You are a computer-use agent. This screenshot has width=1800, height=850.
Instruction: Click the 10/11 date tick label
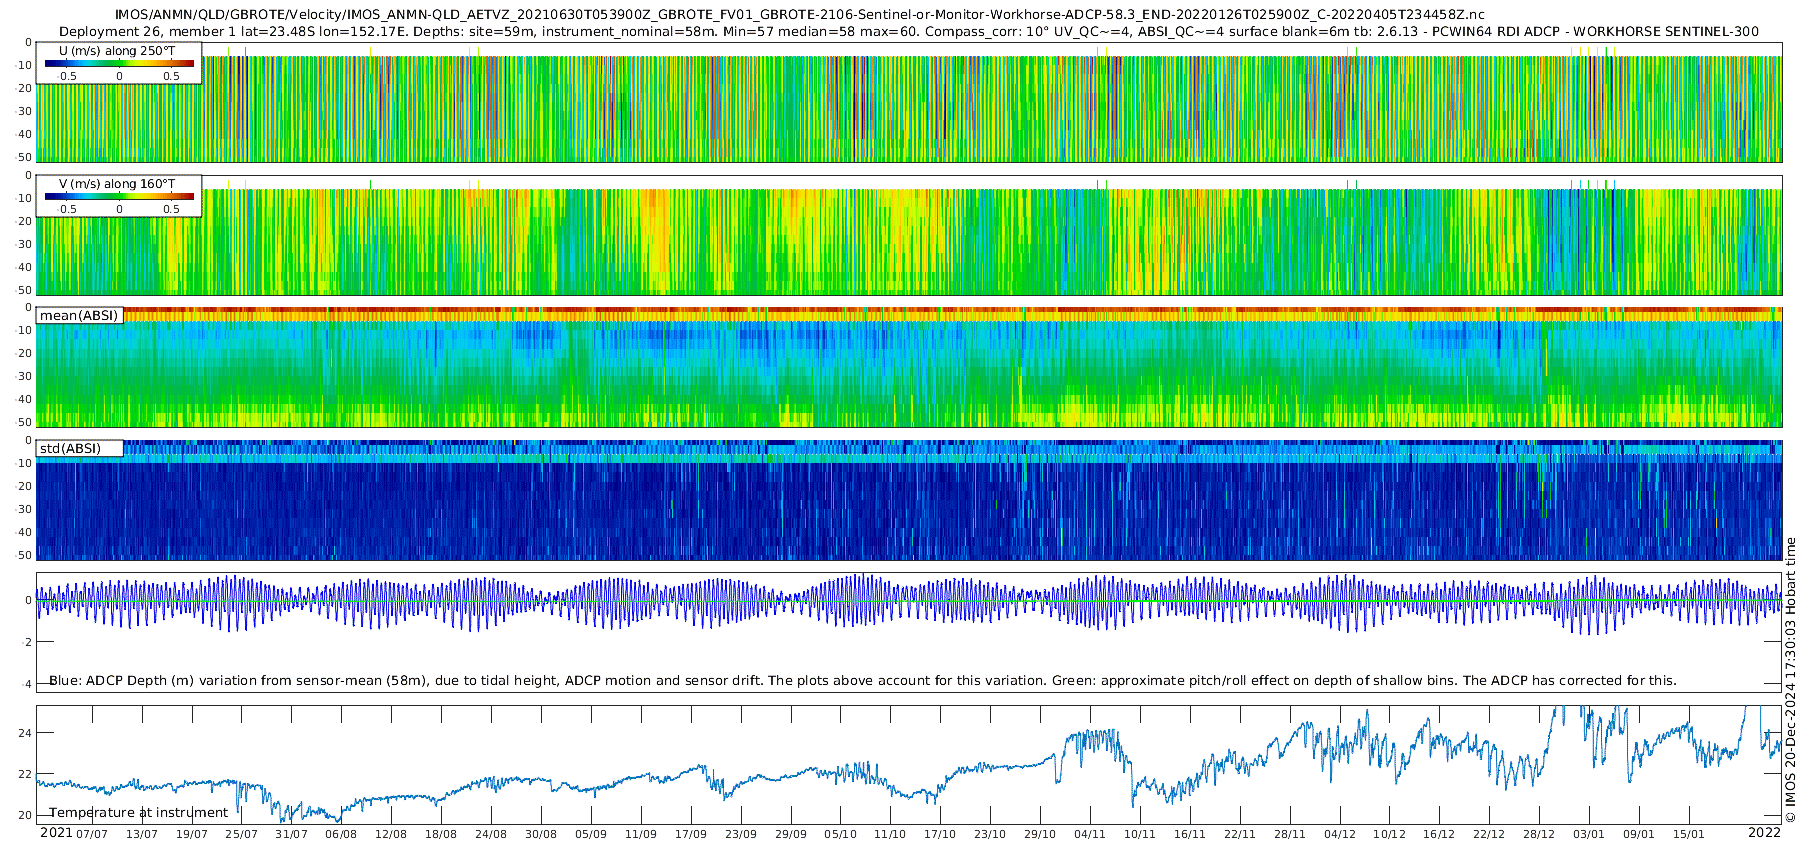(1140, 834)
